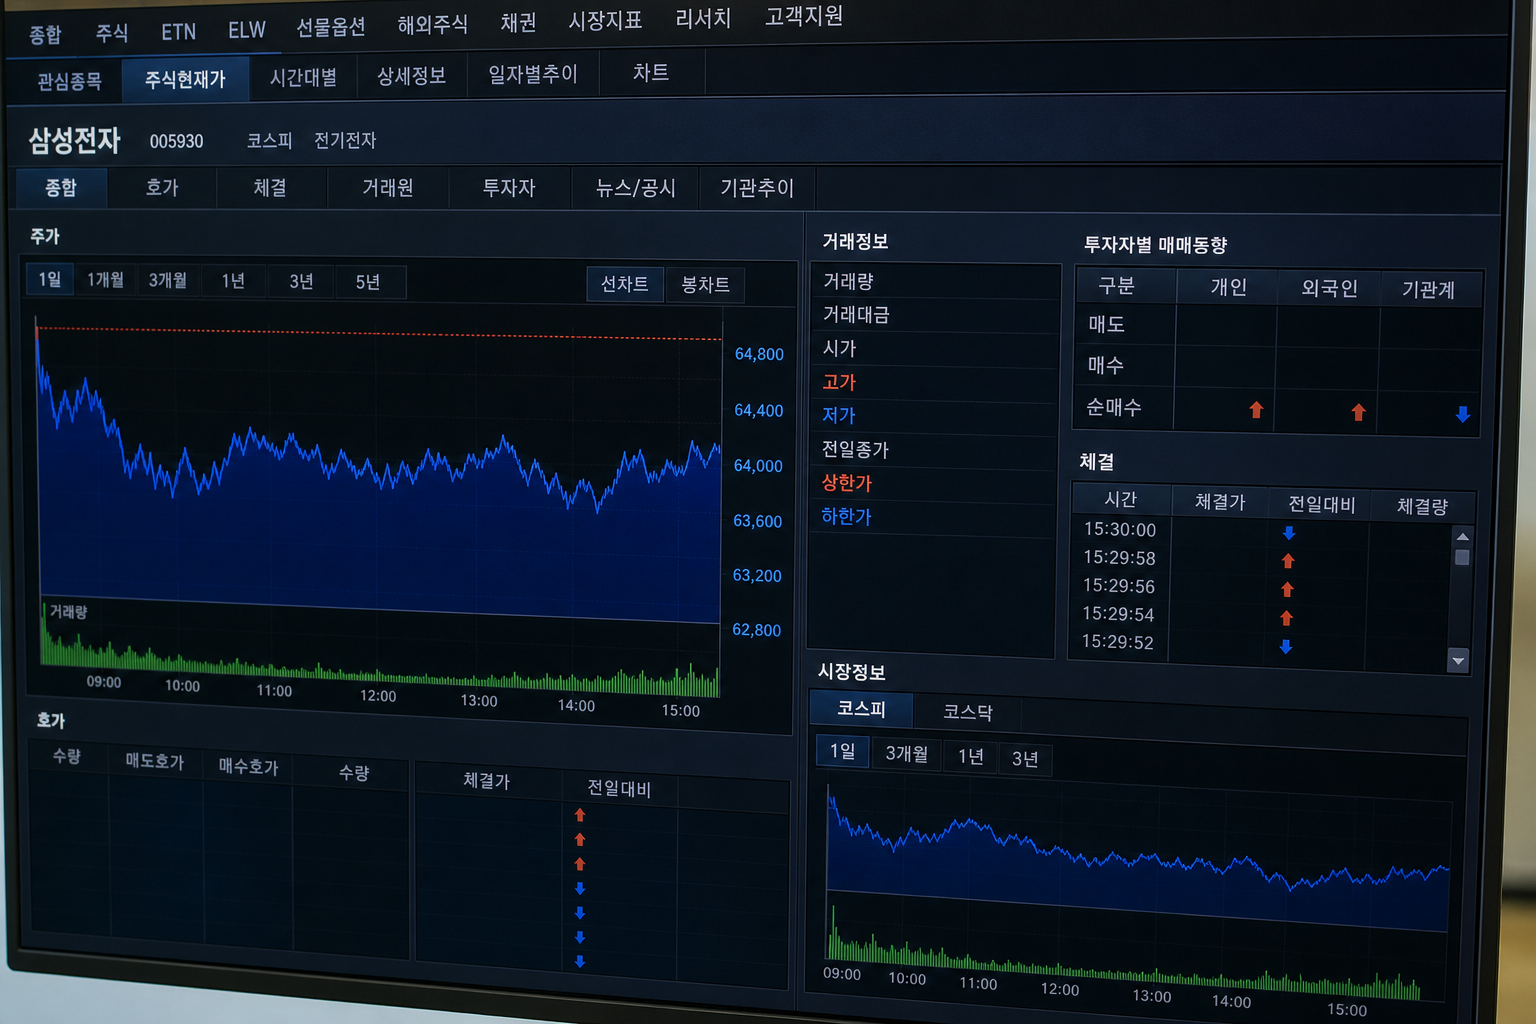Set market chart period to 1일
1536x1024 pixels.
843,751
